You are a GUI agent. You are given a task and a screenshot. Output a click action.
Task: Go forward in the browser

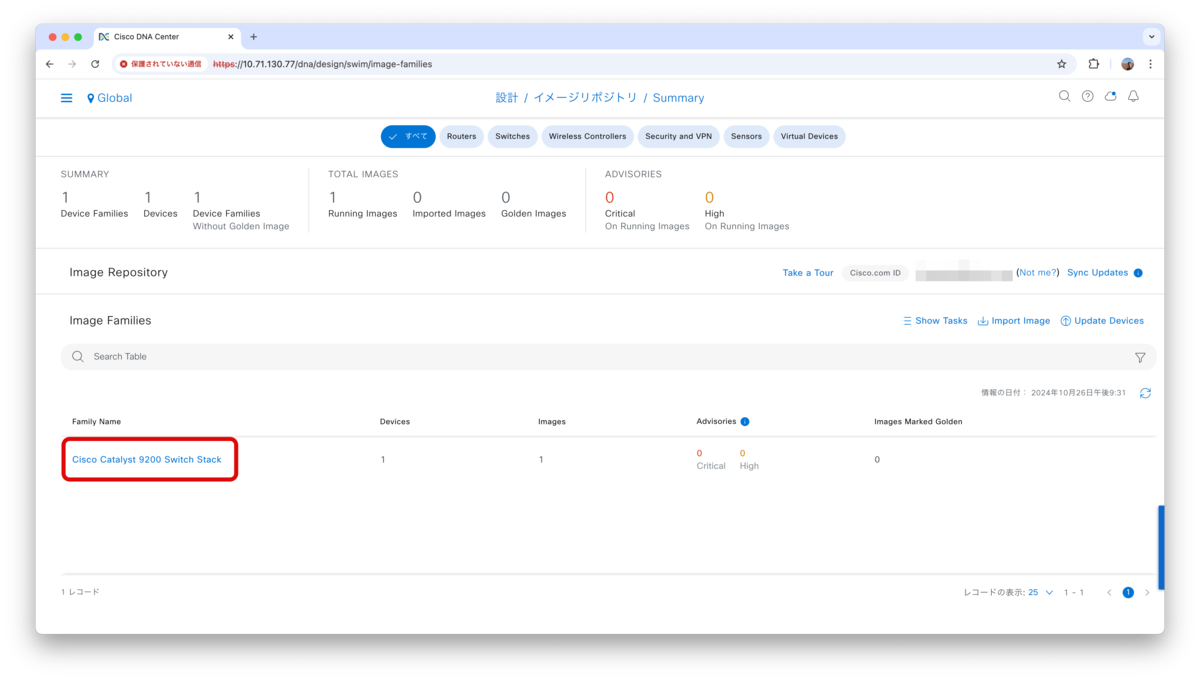(x=72, y=64)
